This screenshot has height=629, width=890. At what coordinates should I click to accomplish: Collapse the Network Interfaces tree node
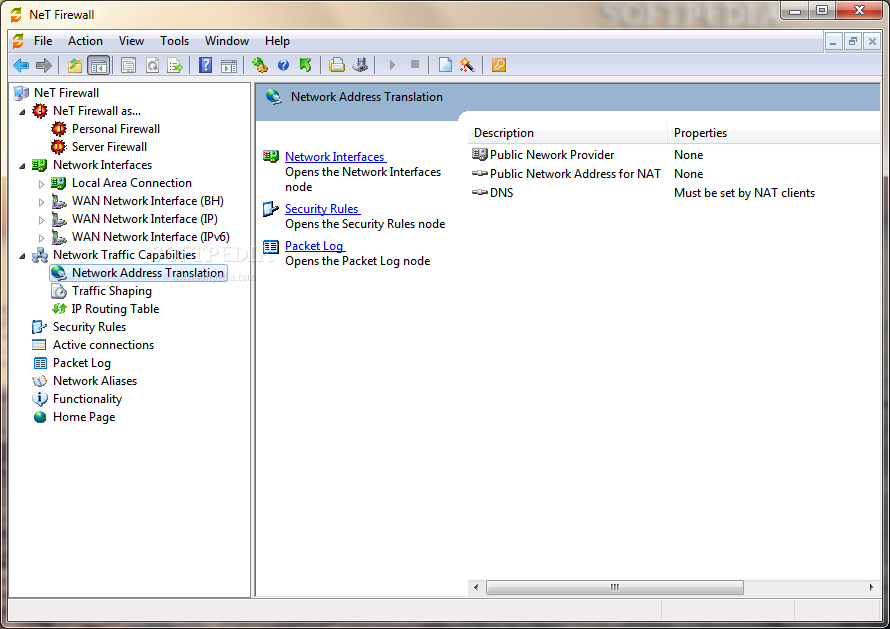[x=22, y=166]
